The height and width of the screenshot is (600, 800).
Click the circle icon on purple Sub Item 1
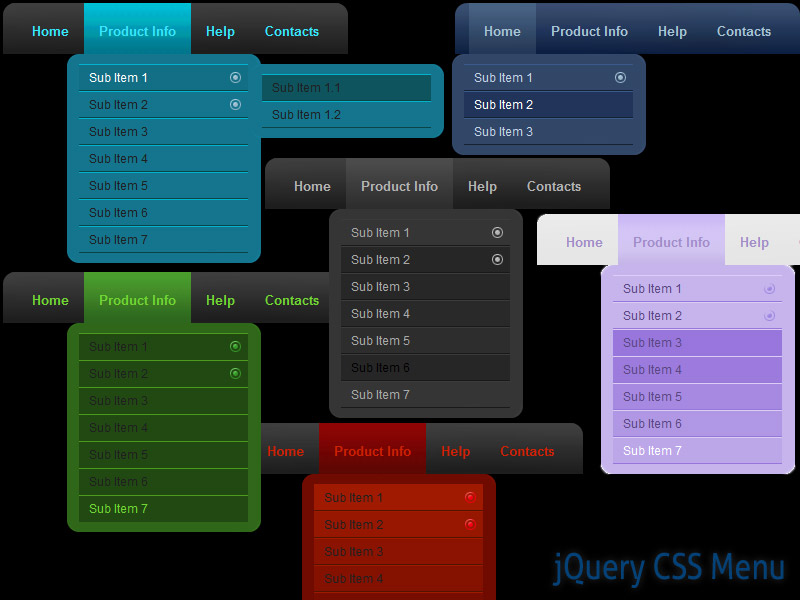click(770, 288)
